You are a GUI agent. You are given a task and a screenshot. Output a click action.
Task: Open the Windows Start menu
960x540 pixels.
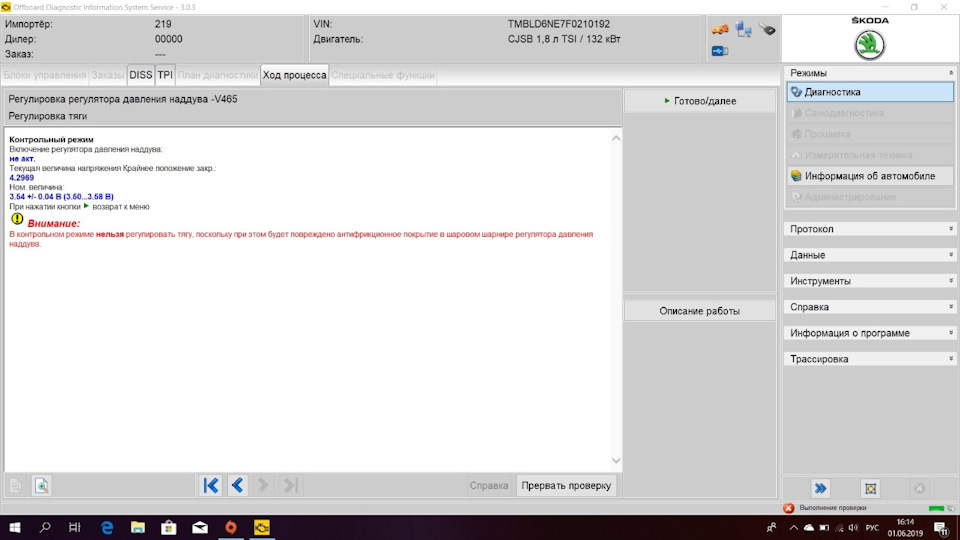pyautogui.click(x=15, y=527)
